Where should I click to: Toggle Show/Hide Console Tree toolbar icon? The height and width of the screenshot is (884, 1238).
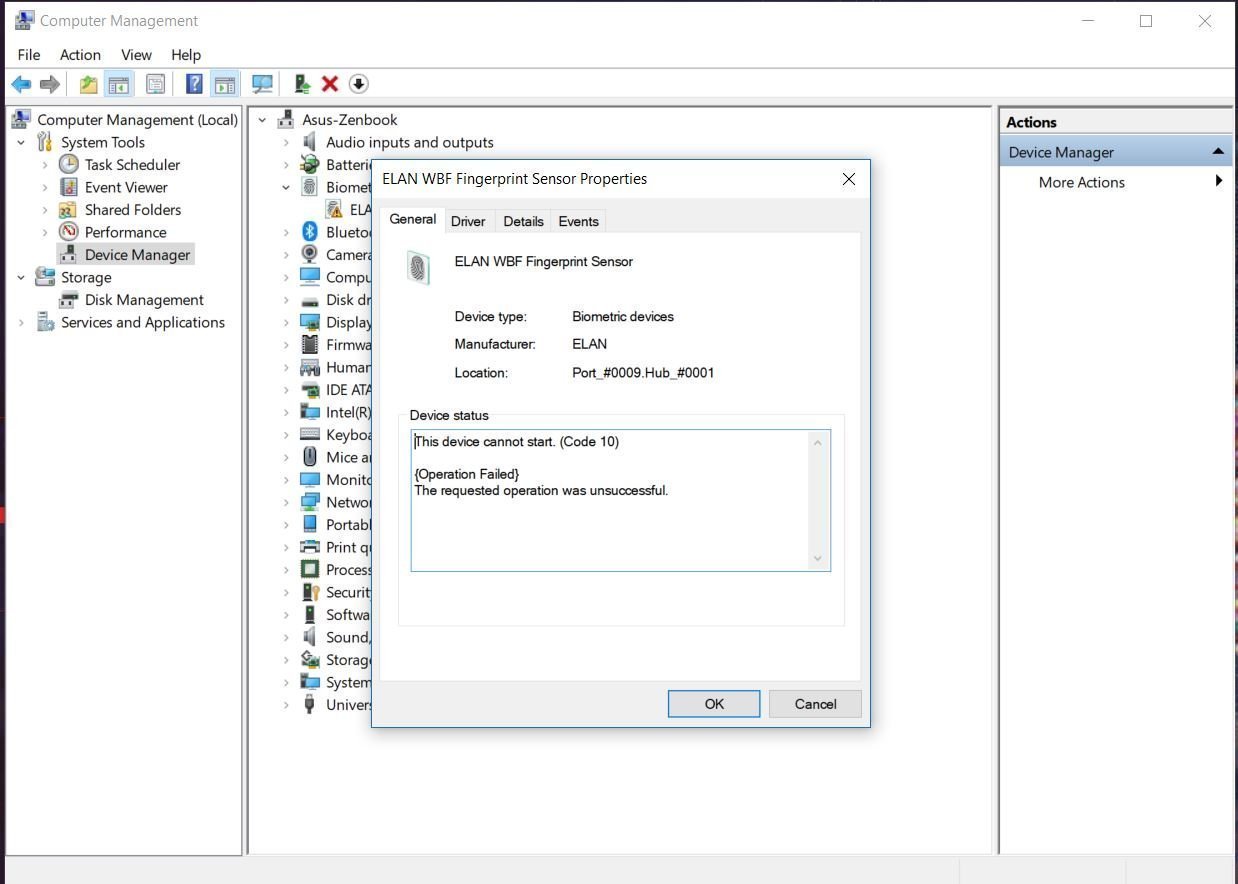(x=119, y=85)
